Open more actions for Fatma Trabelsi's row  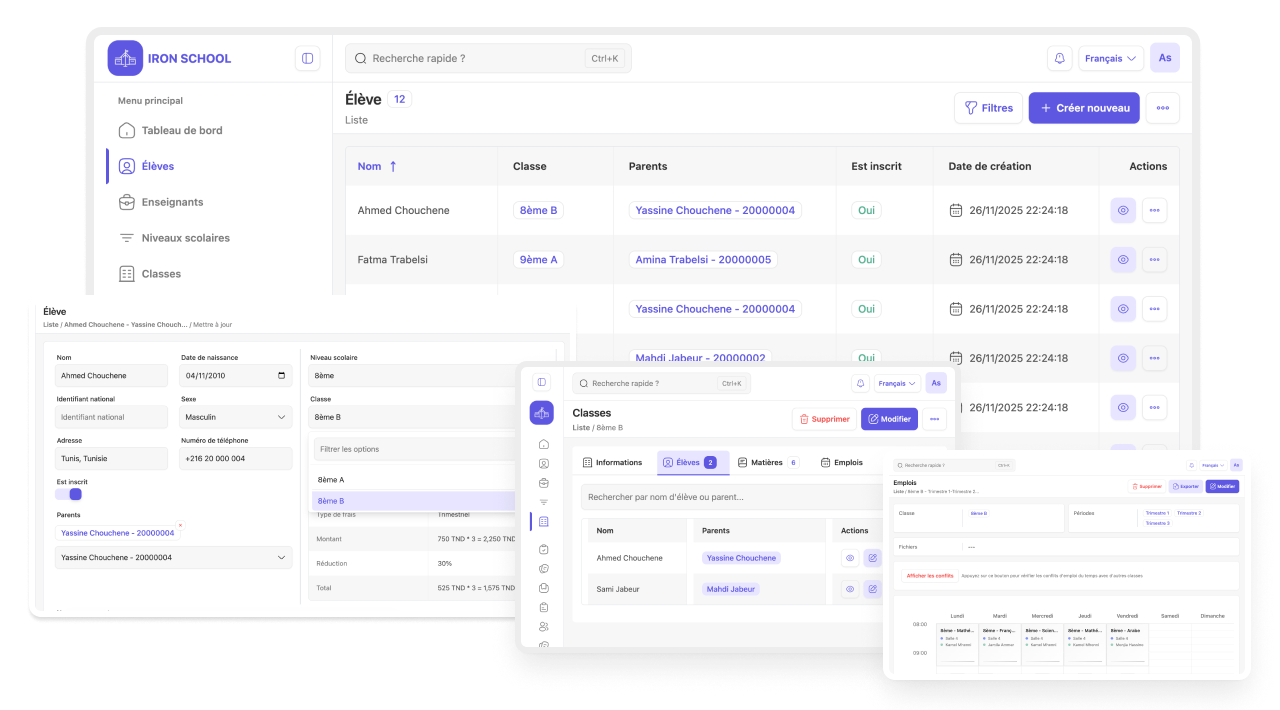pyautogui.click(x=1154, y=260)
